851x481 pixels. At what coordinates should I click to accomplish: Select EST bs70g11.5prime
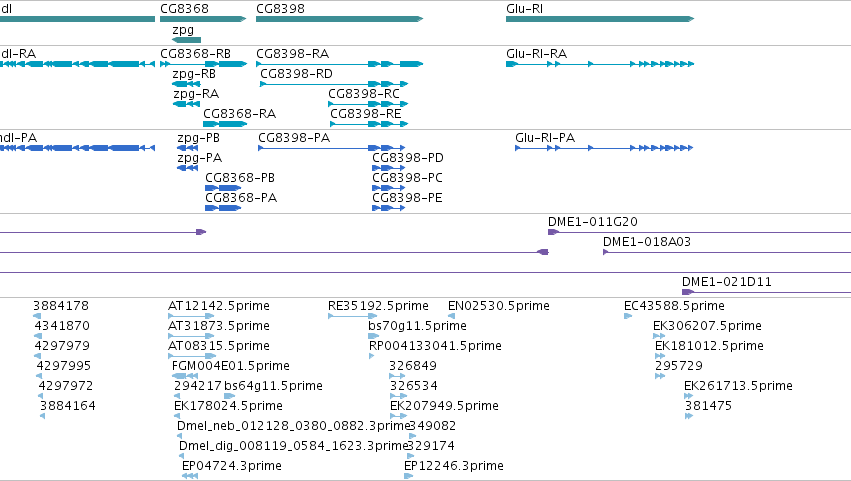[x=417, y=326]
